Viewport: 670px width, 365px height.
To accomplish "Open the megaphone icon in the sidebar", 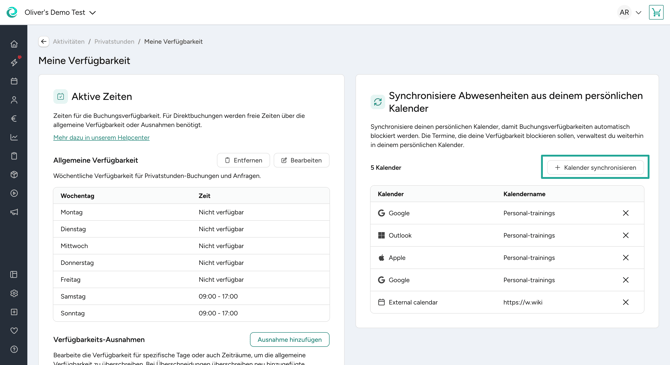I will [14, 212].
